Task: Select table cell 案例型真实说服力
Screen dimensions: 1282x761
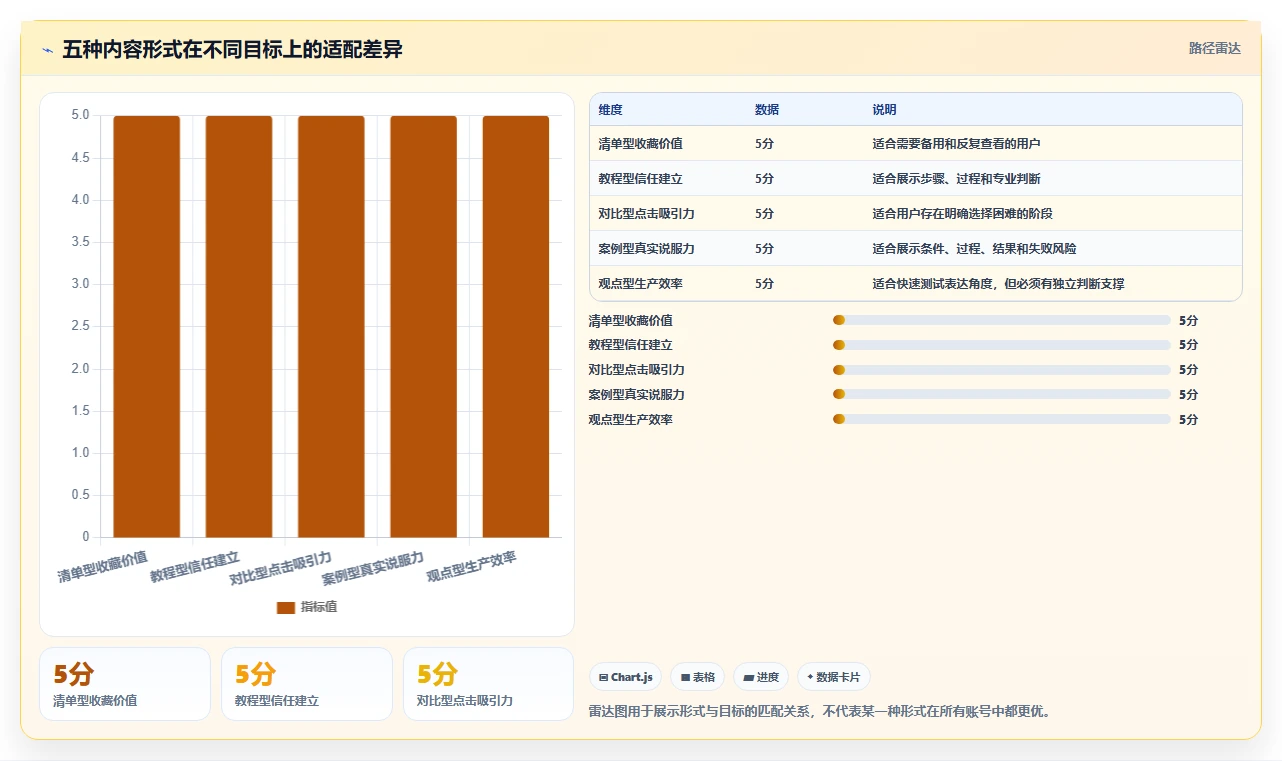Action: [x=646, y=249]
